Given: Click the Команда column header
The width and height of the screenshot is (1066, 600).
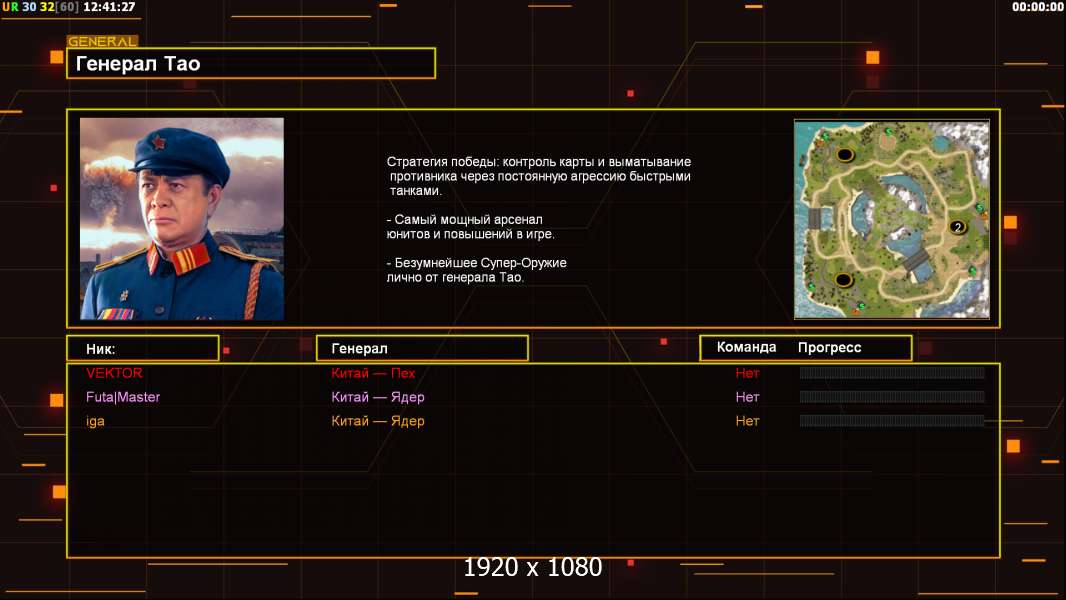Looking at the screenshot, I should point(746,347).
